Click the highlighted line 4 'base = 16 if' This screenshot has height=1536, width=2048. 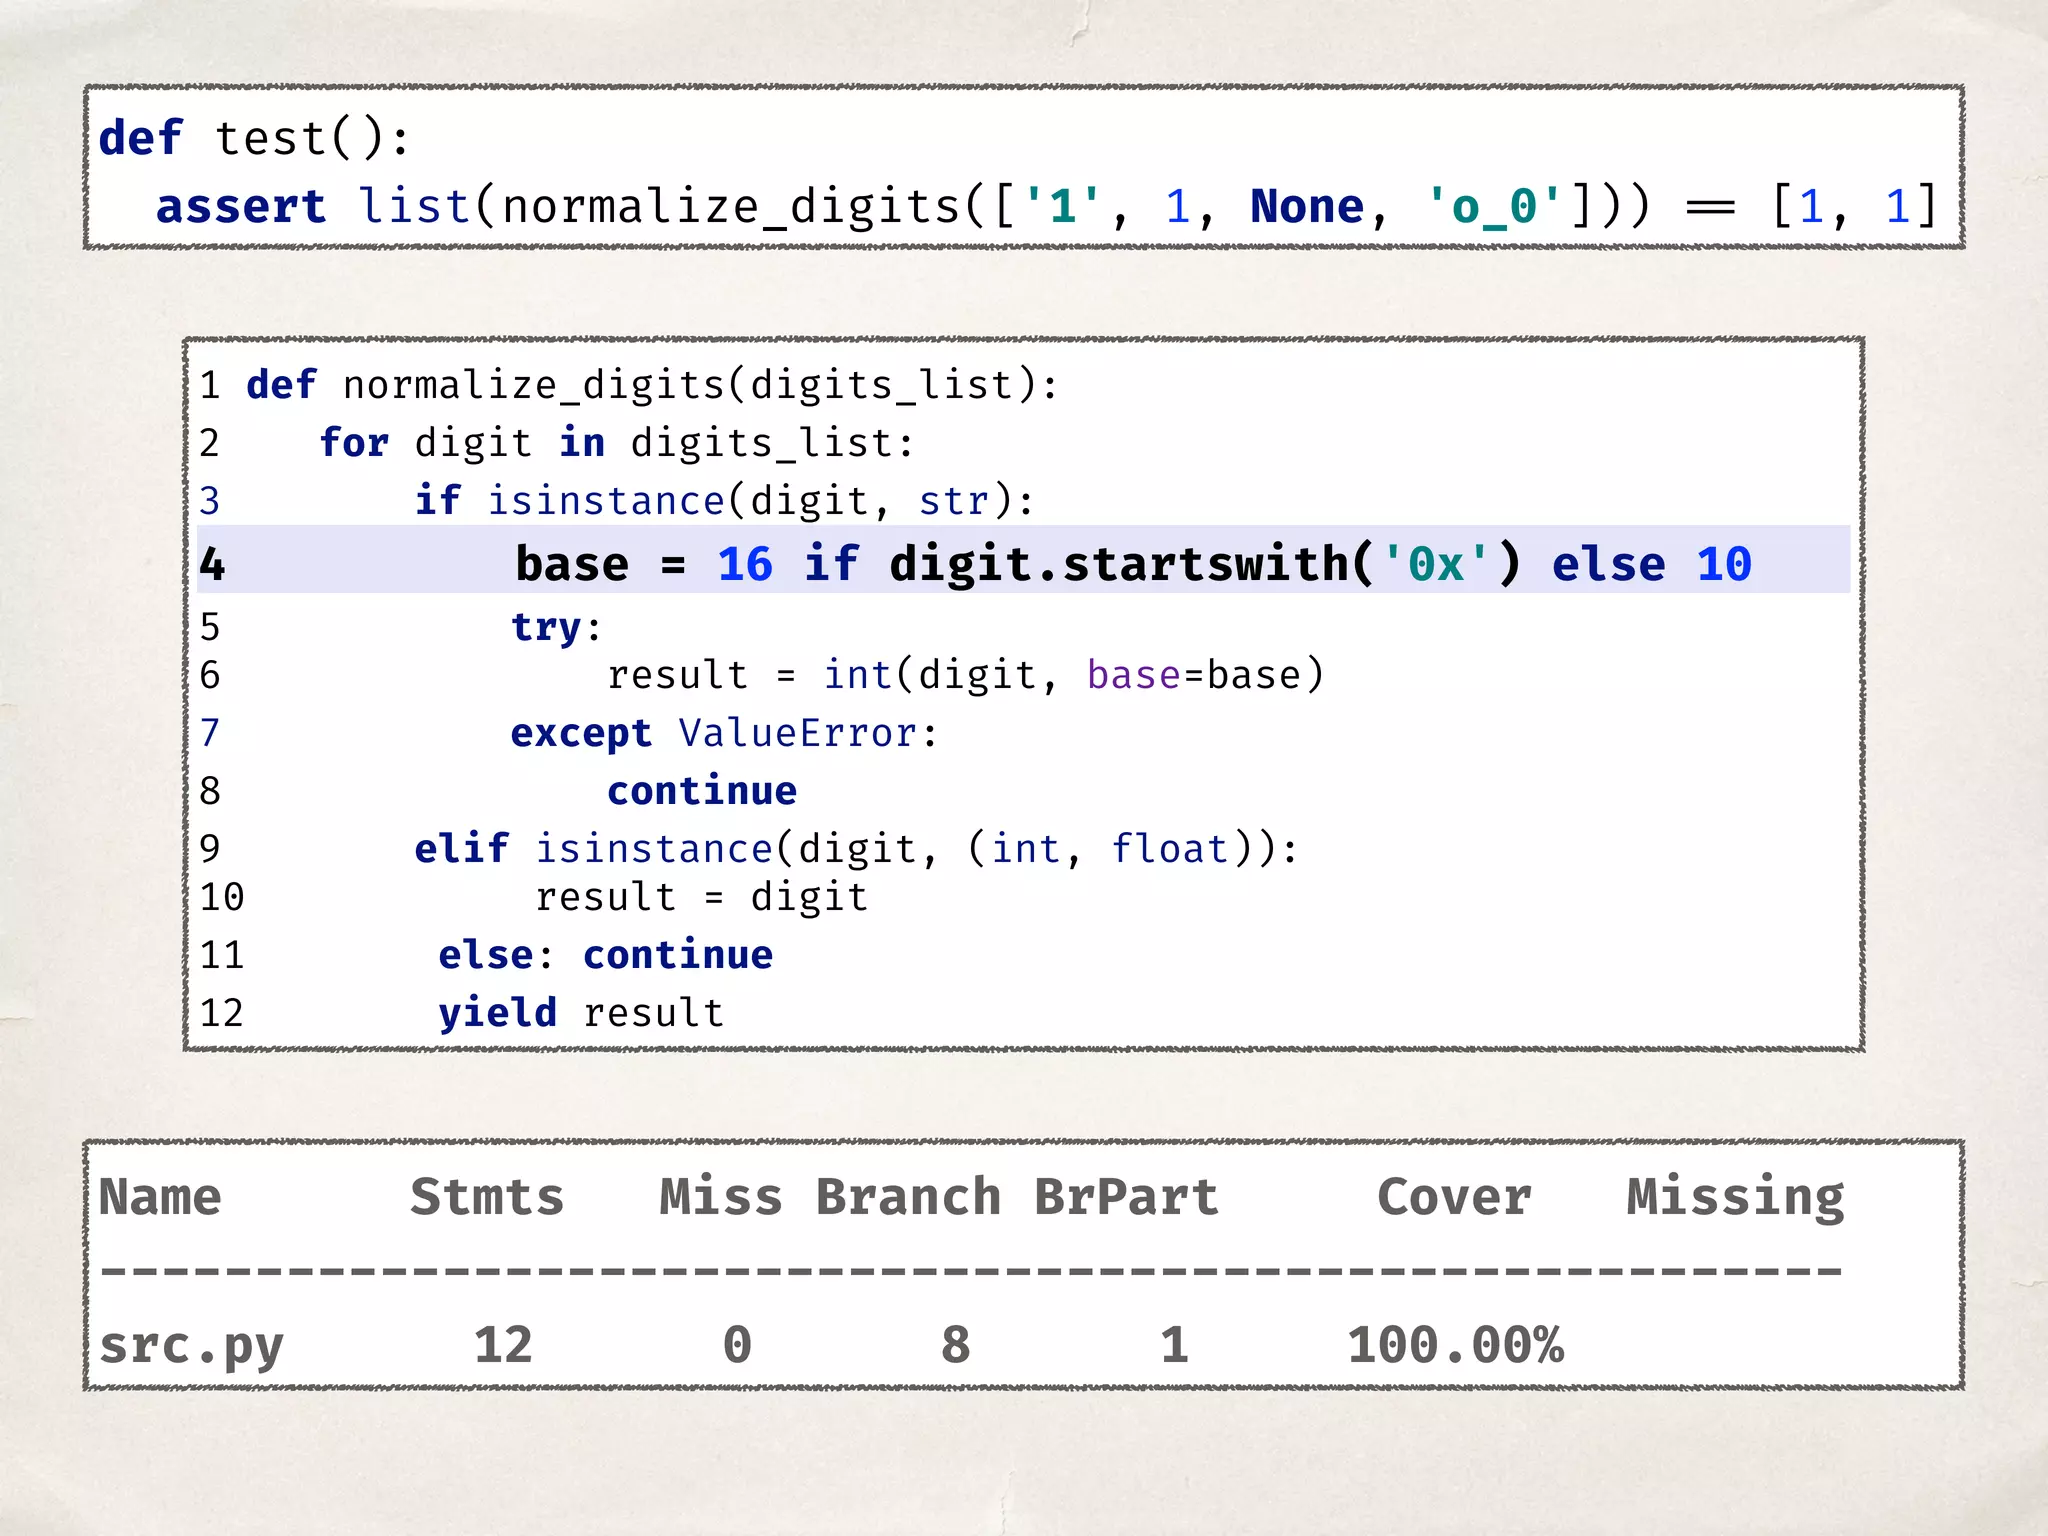pos(1024,561)
